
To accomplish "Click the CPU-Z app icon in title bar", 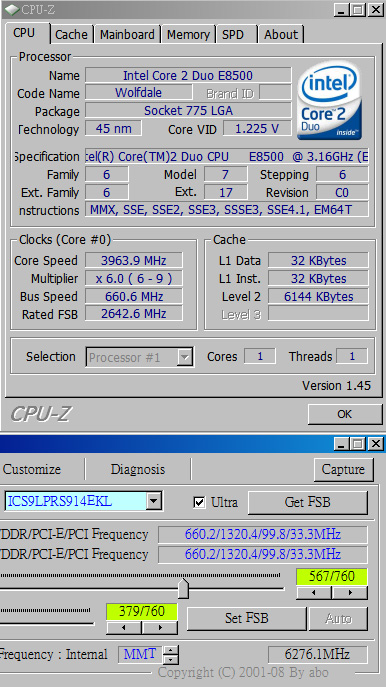I will pos(12,9).
